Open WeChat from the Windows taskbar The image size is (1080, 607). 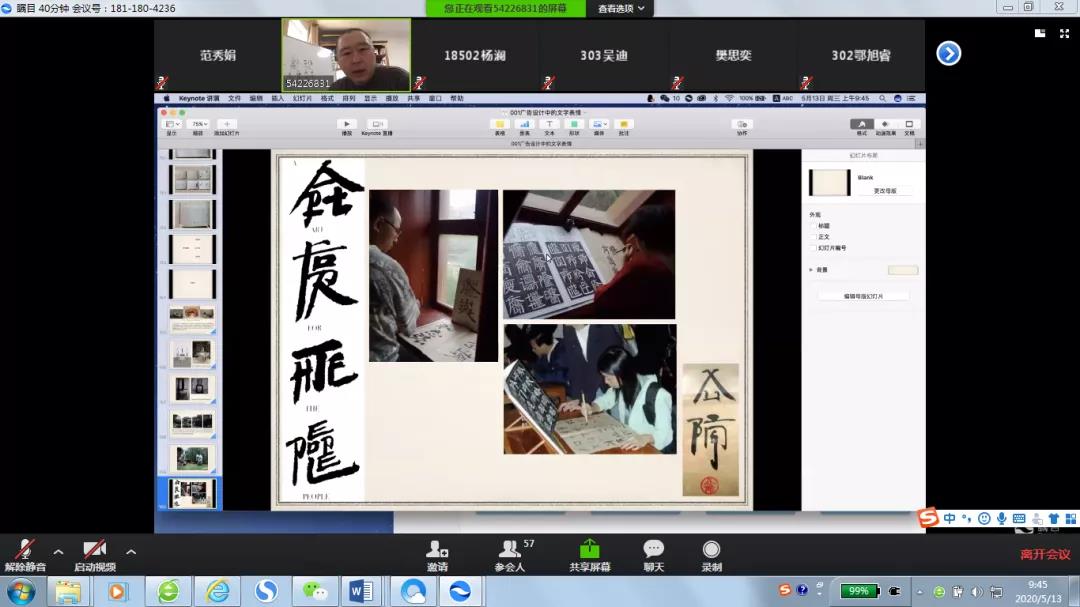pyautogui.click(x=317, y=591)
